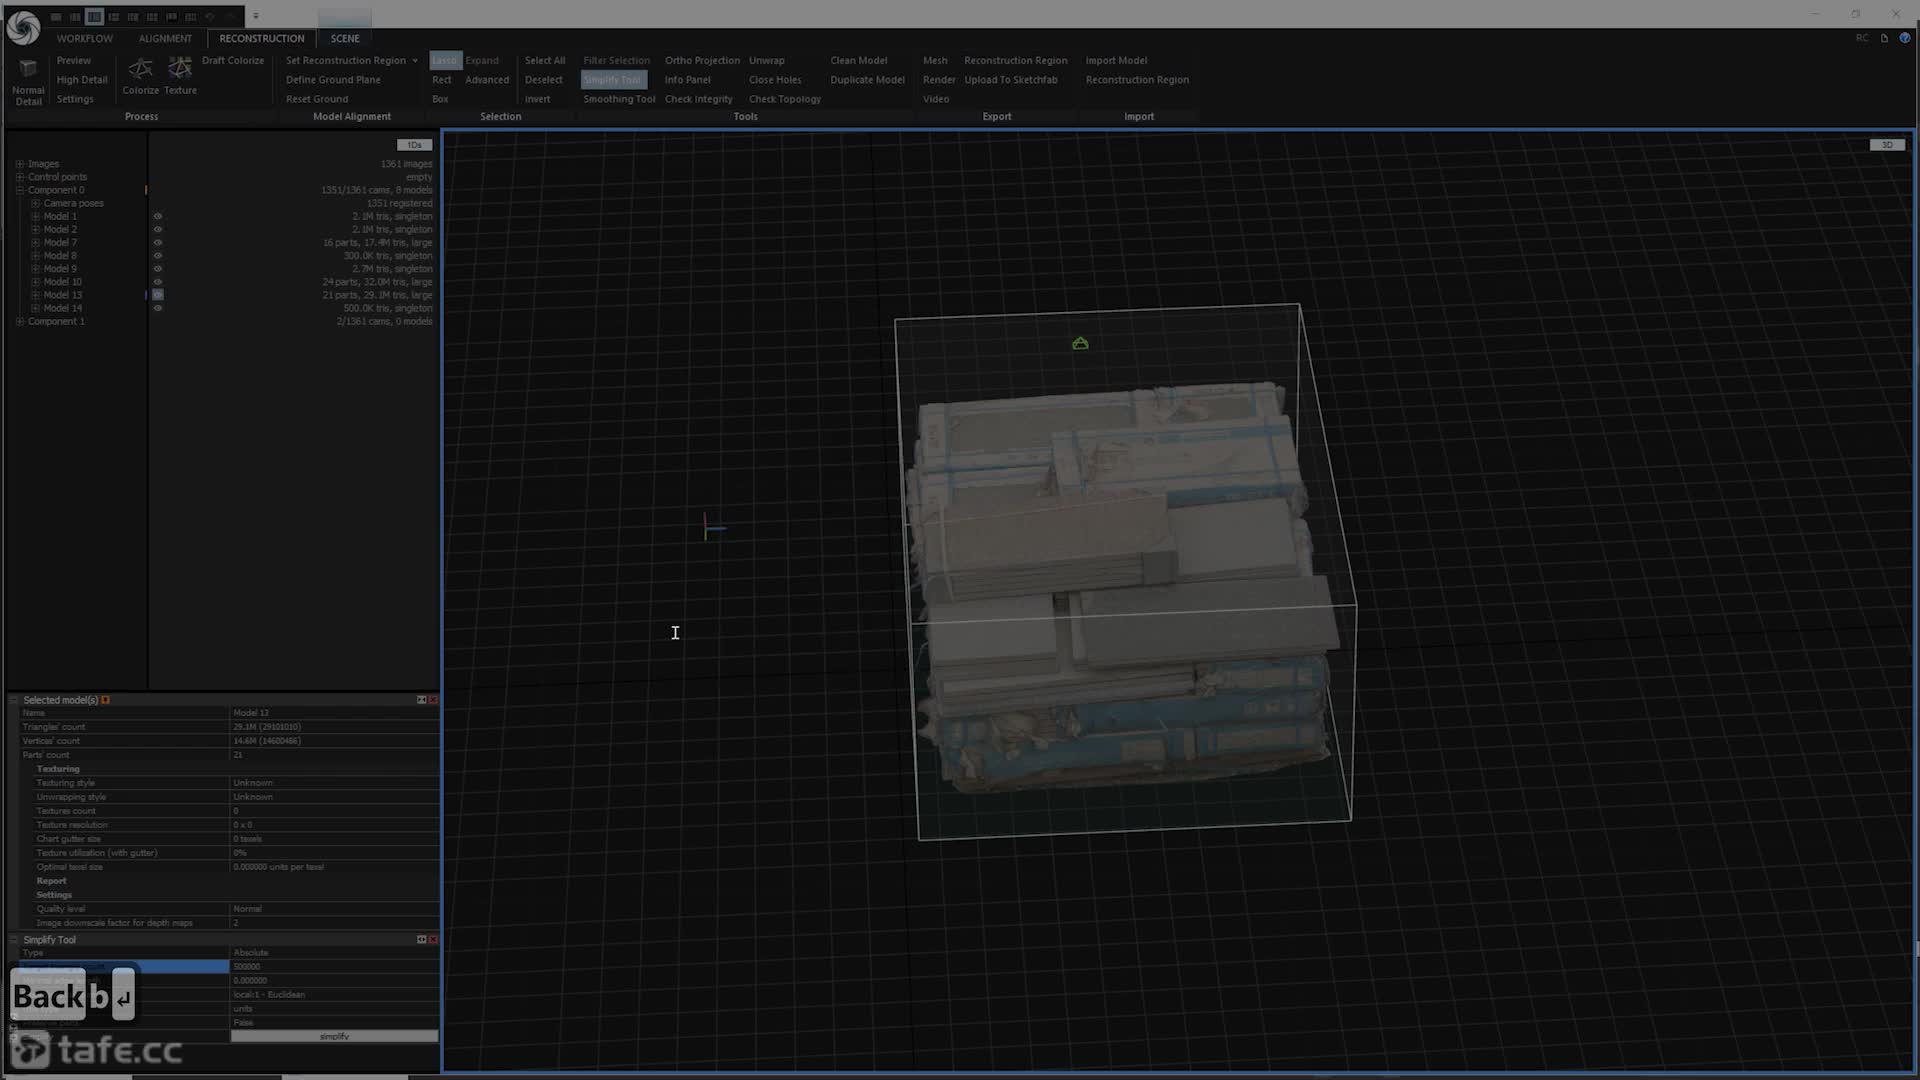This screenshot has height=1080, width=1920.
Task: Click Upload To Sketchfab
Action: tap(1011, 80)
